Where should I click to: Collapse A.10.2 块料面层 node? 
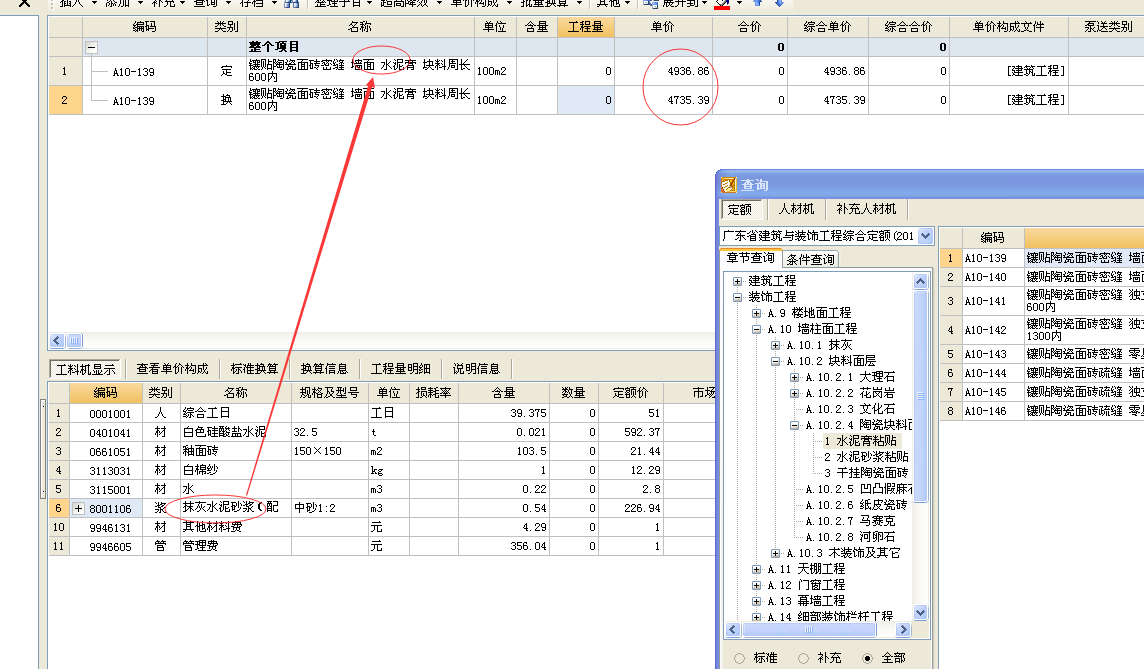(x=776, y=361)
